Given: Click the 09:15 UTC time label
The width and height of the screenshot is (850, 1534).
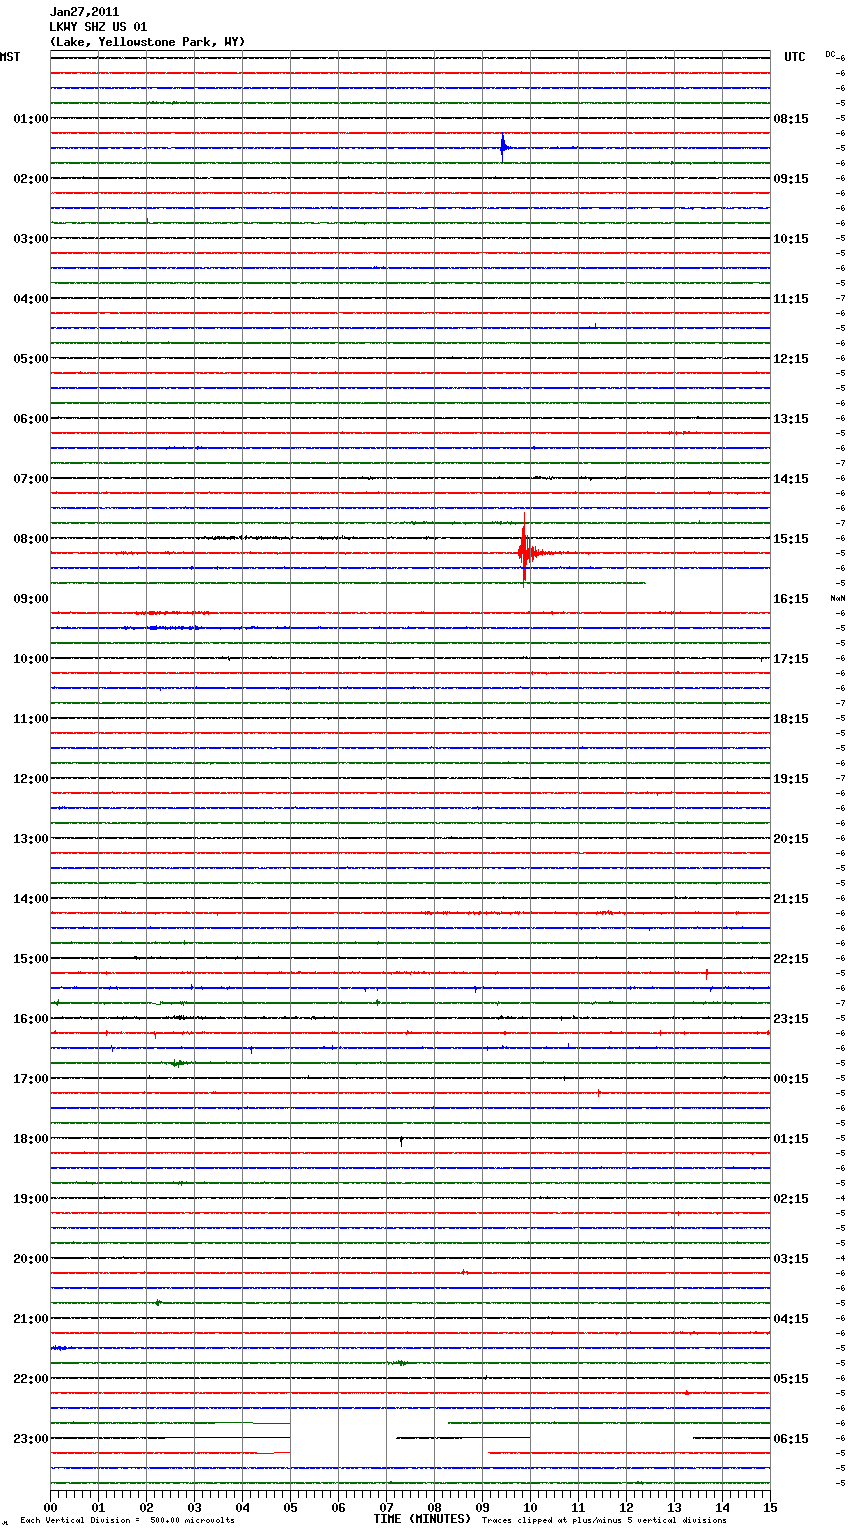Looking at the screenshot, I should click(x=791, y=179).
